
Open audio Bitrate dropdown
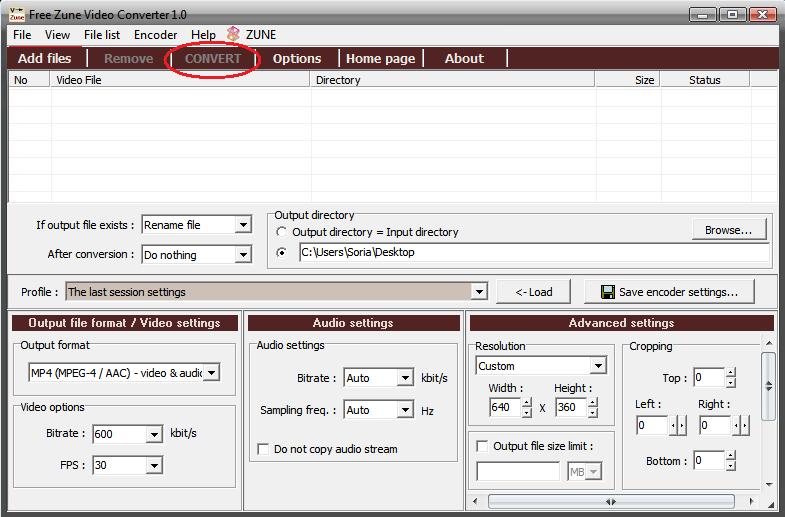[x=405, y=378]
